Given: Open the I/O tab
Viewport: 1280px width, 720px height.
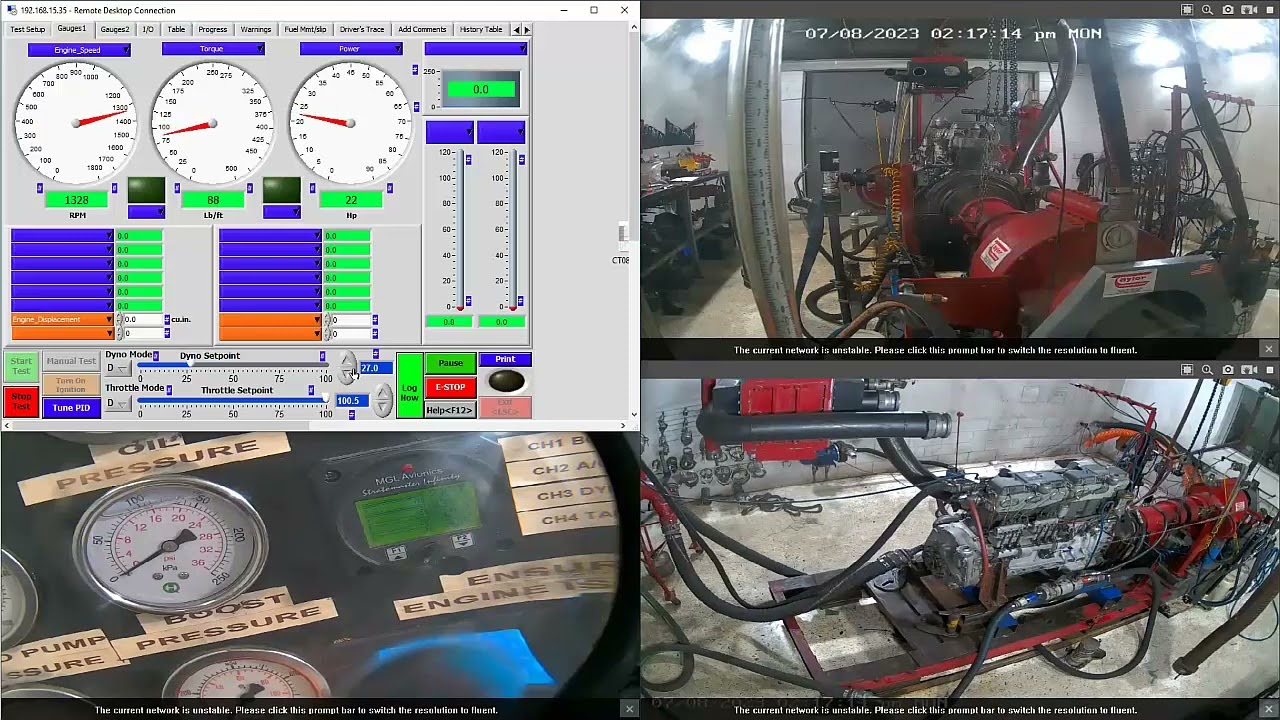Looking at the screenshot, I should tap(148, 29).
